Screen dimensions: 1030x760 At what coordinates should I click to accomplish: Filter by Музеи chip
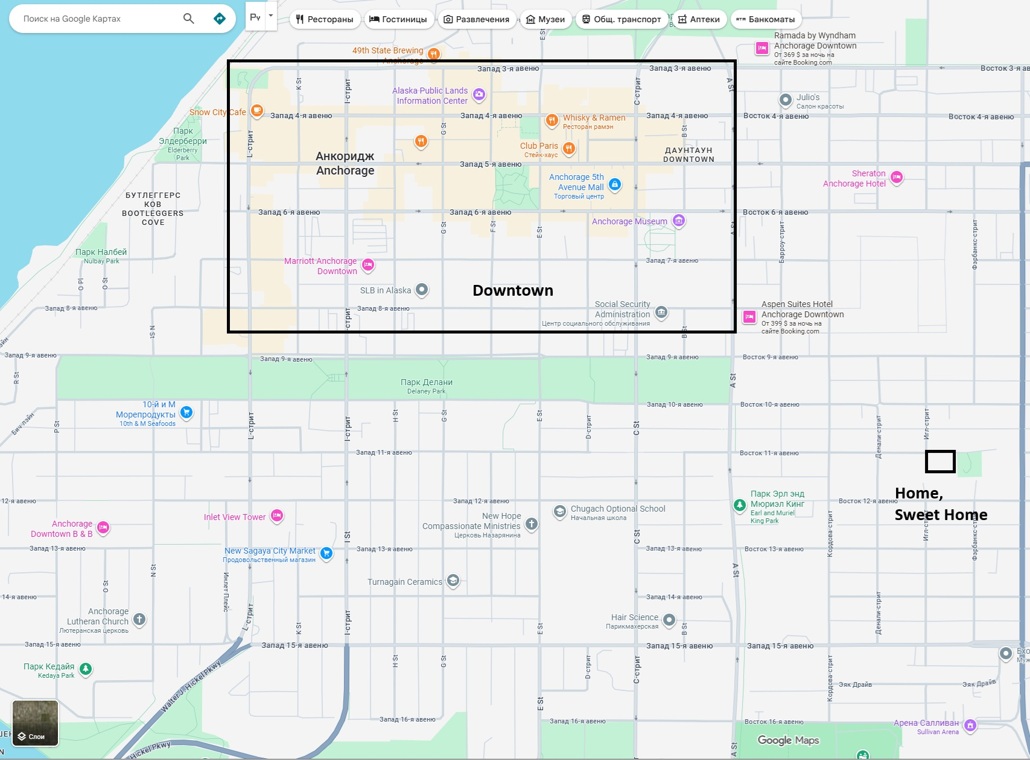[546, 19]
